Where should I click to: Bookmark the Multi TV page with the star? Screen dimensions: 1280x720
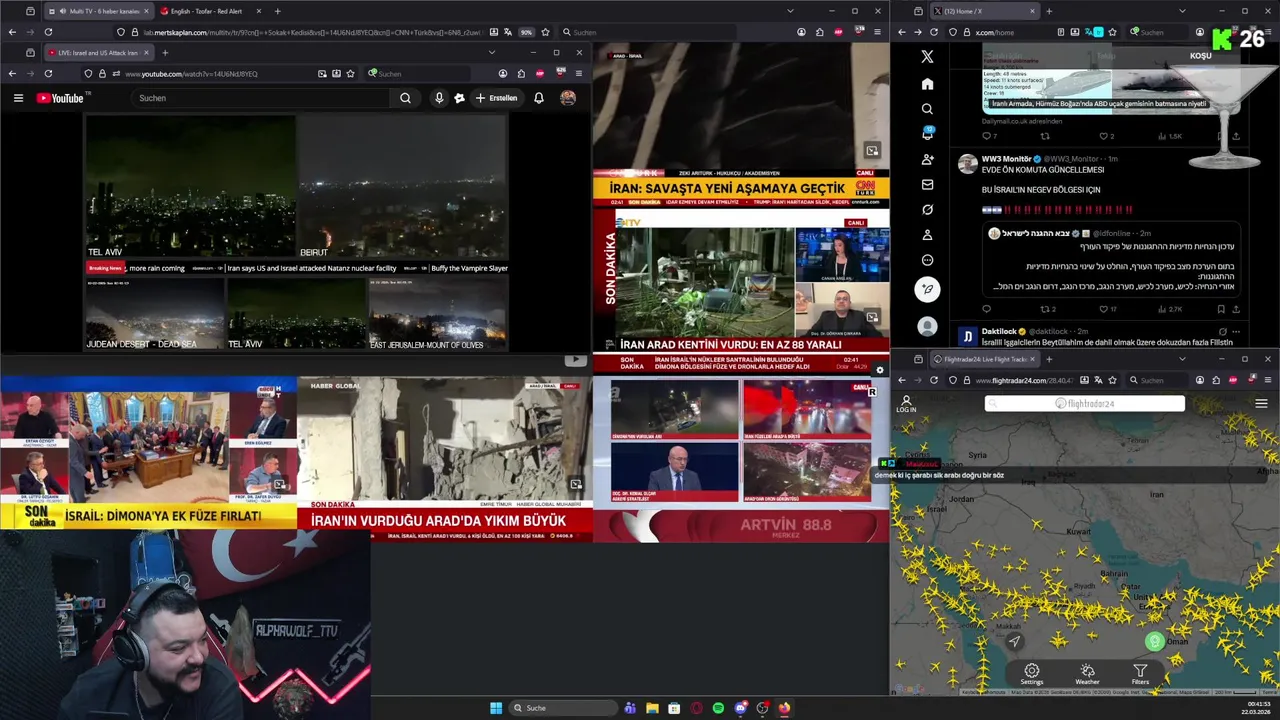tap(546, 32)
